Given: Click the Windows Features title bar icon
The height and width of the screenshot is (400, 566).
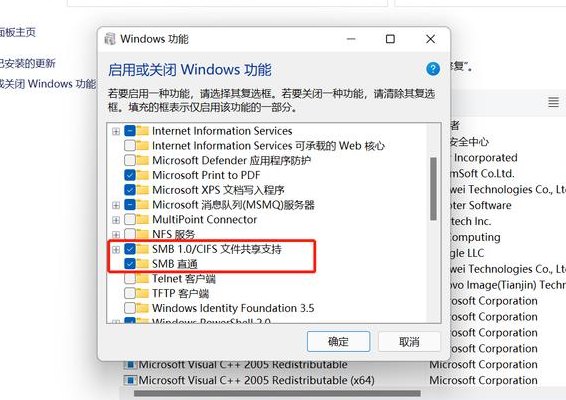Looking at the screenshot, I should (x=110, y=39).
